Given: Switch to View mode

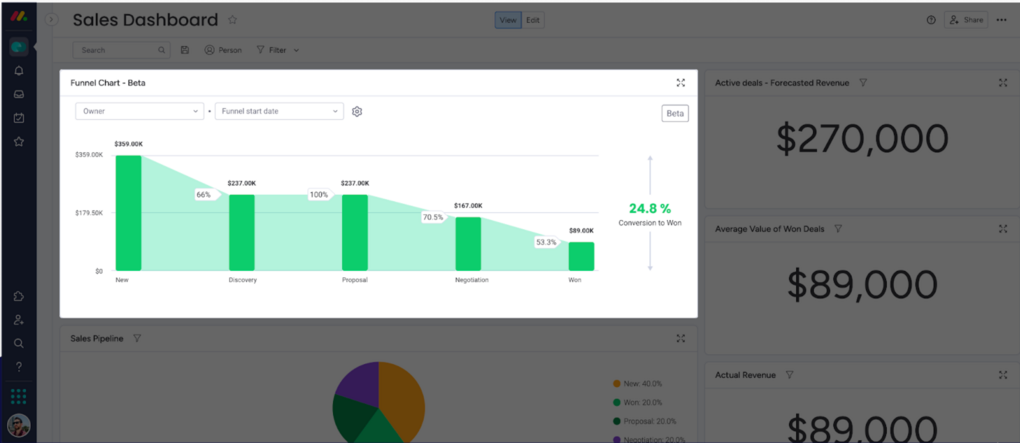Looking at the screenshot, I should [x=508, y=20].
